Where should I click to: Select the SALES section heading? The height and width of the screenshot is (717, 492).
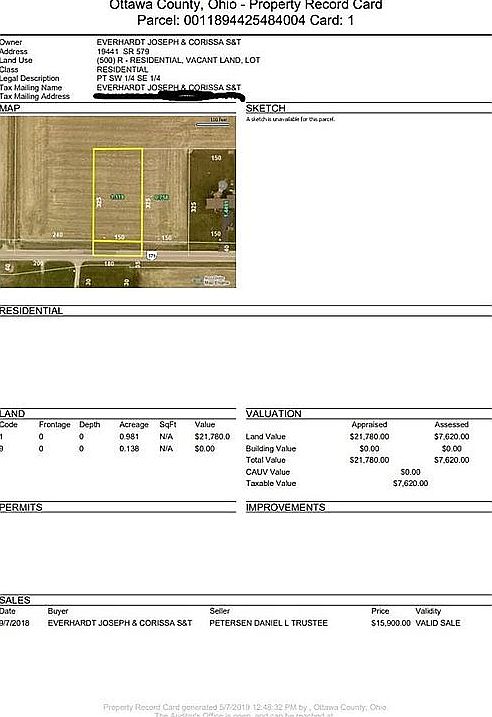point(15,600)
